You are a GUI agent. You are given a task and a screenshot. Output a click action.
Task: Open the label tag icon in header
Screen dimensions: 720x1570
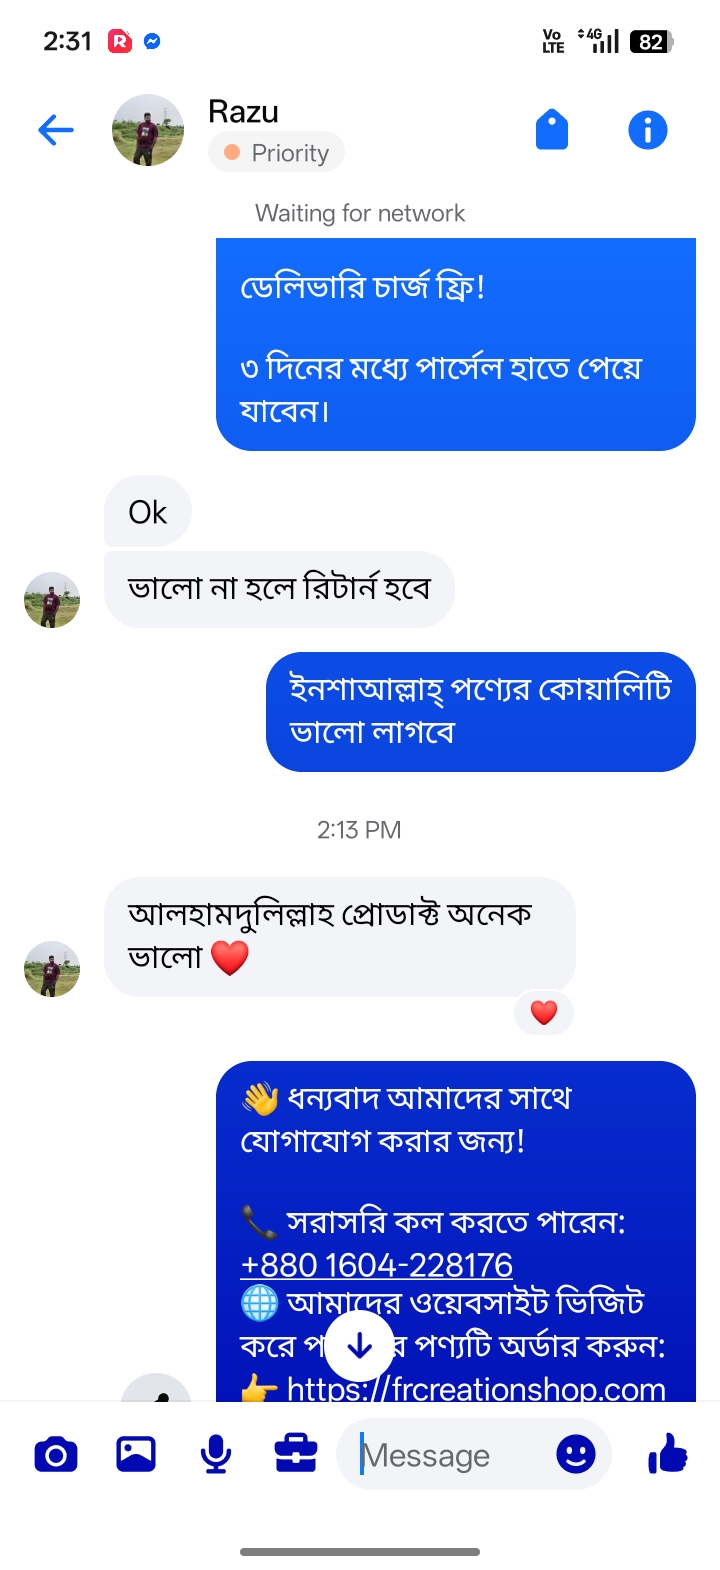552,130
